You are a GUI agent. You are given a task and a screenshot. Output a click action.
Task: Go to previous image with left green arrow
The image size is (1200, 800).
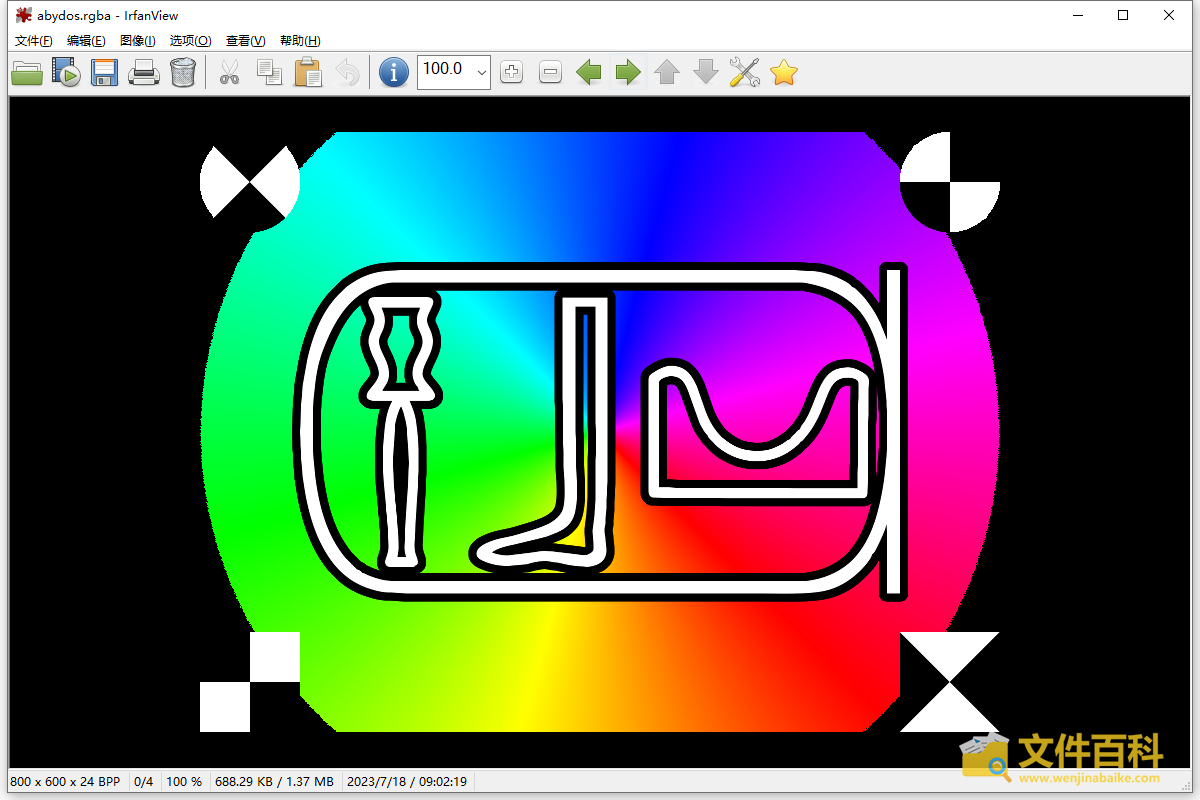point(589,72)
